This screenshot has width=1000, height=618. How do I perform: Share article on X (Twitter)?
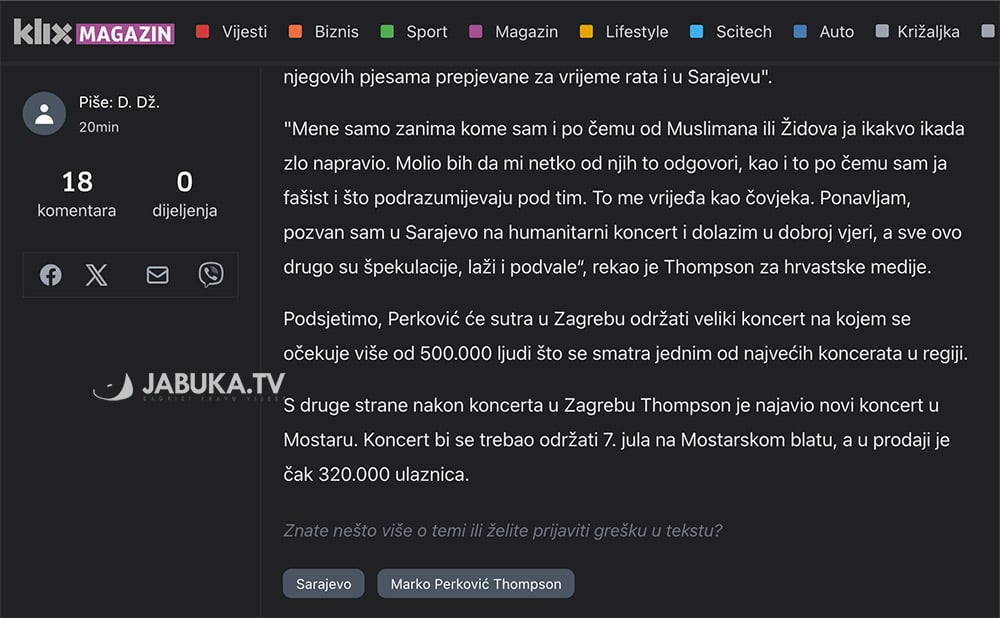[x=97, y=275]
